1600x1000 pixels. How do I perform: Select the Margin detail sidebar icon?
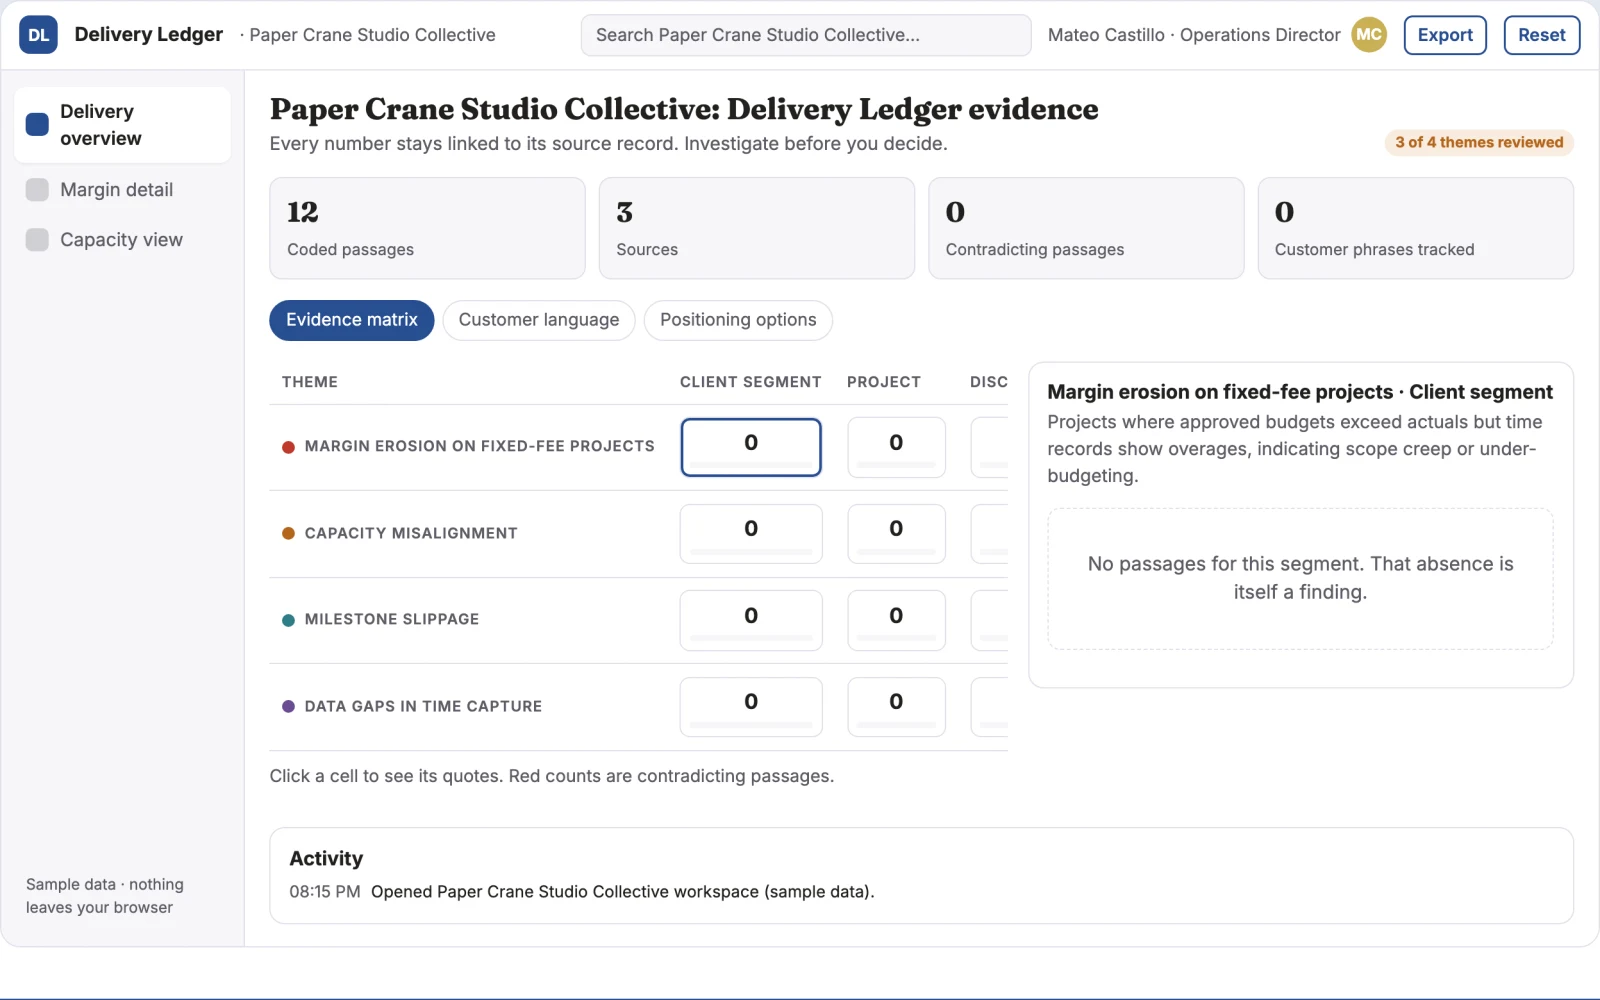[37, 190]
